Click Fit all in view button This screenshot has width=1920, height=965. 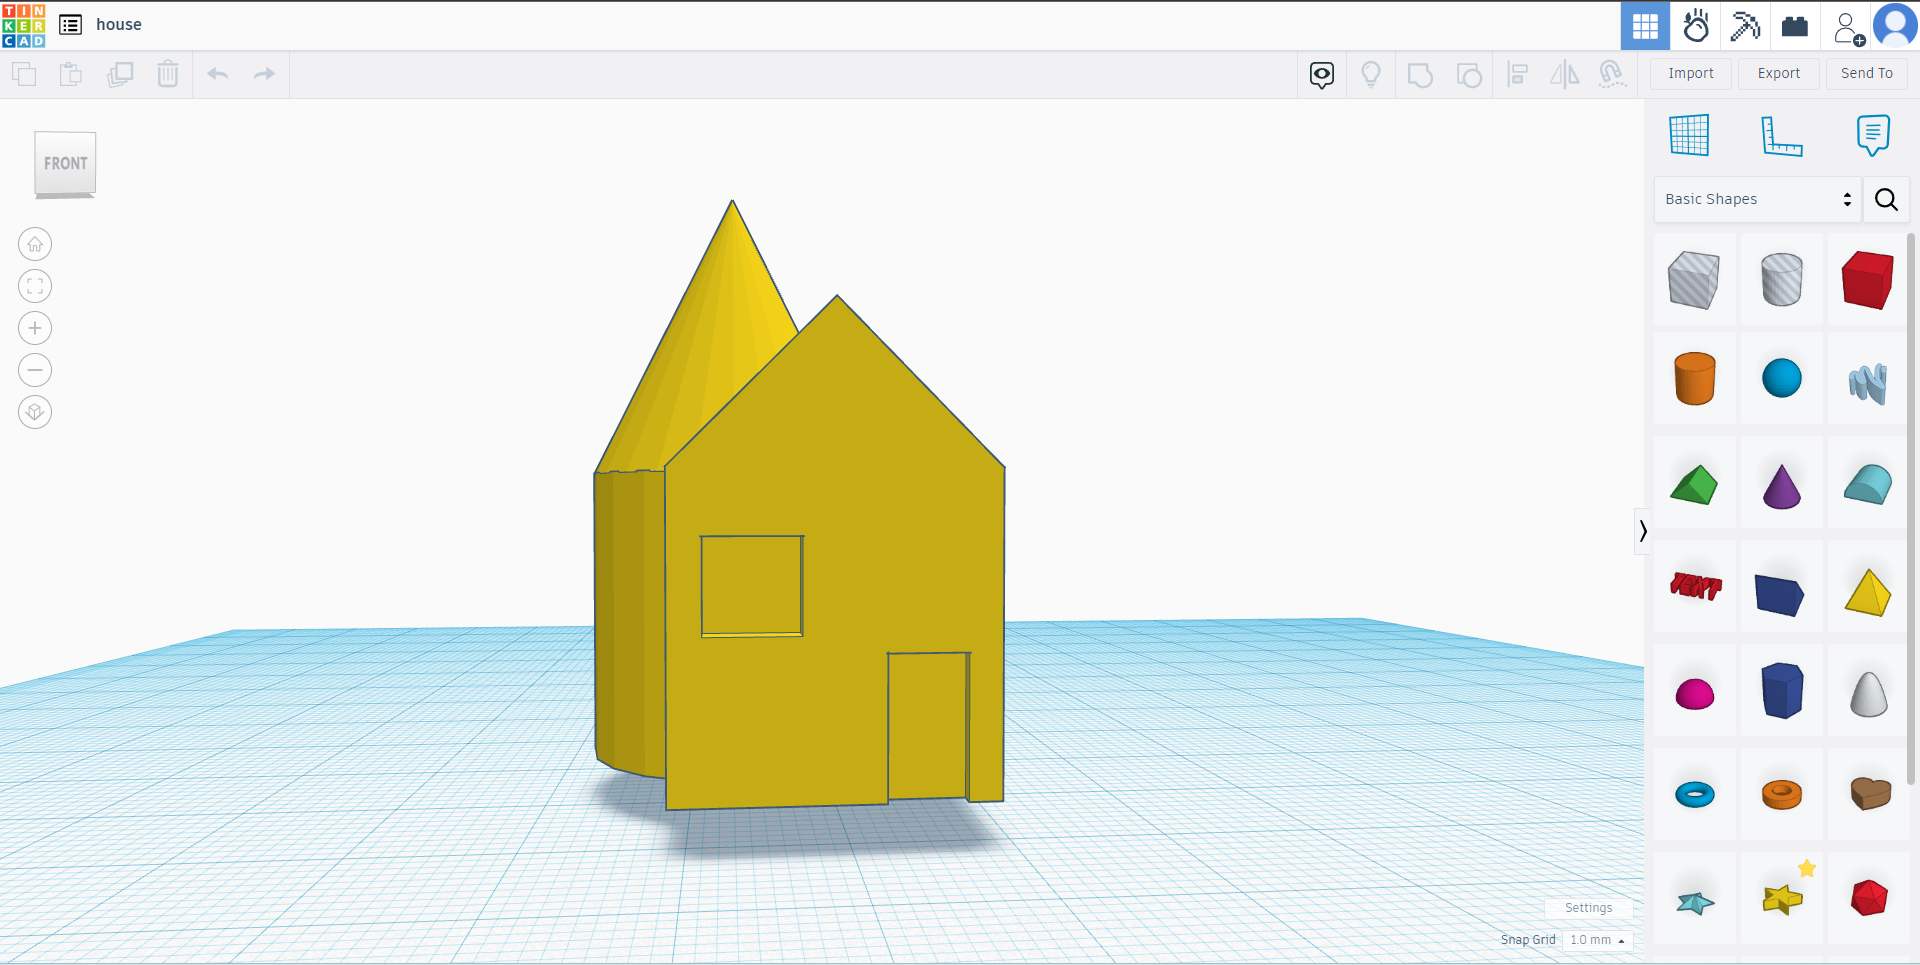pyautogui.click(x=35, y=286)
